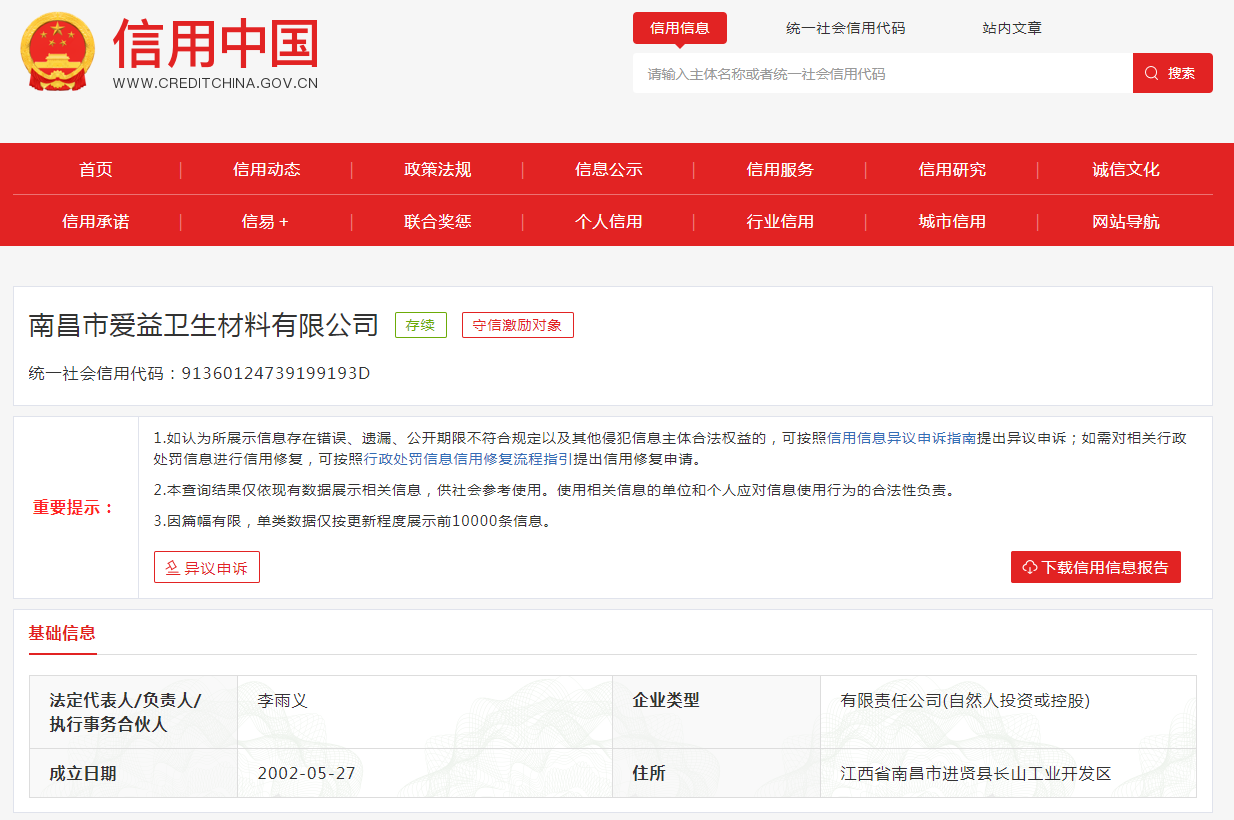Image resolution: width=1234 pixels, height=820 pixels.
Task: Go to 政策法规 navigation item
Action: pyautogui.click(x=438, y=169)
